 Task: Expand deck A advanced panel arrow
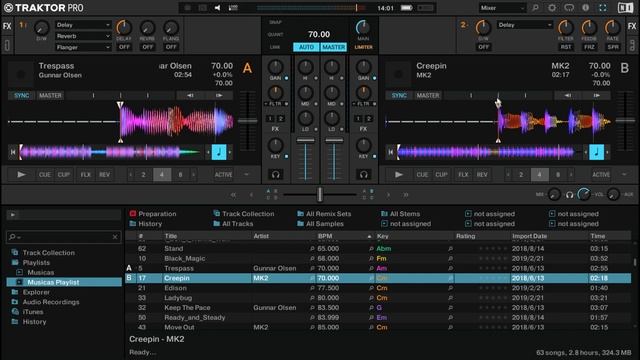tap(247, 175)
